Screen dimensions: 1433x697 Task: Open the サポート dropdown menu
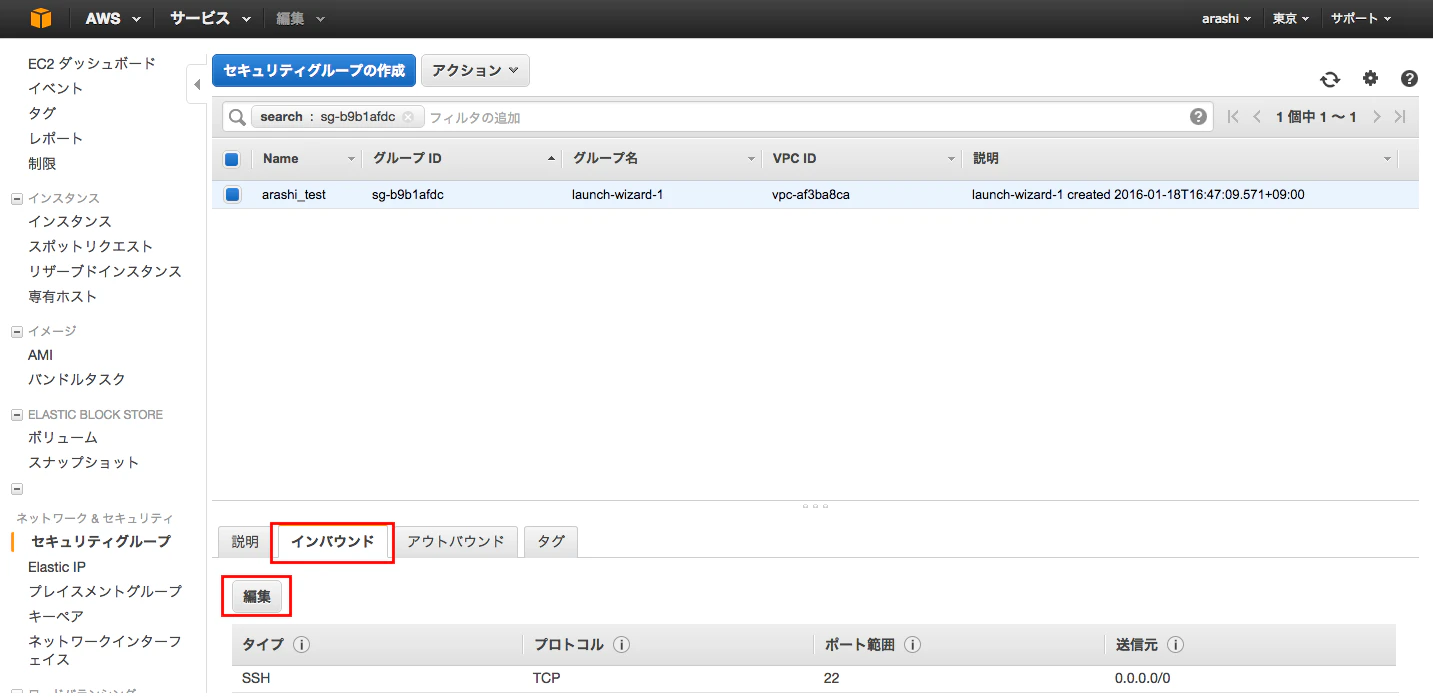pos(1361,18)
